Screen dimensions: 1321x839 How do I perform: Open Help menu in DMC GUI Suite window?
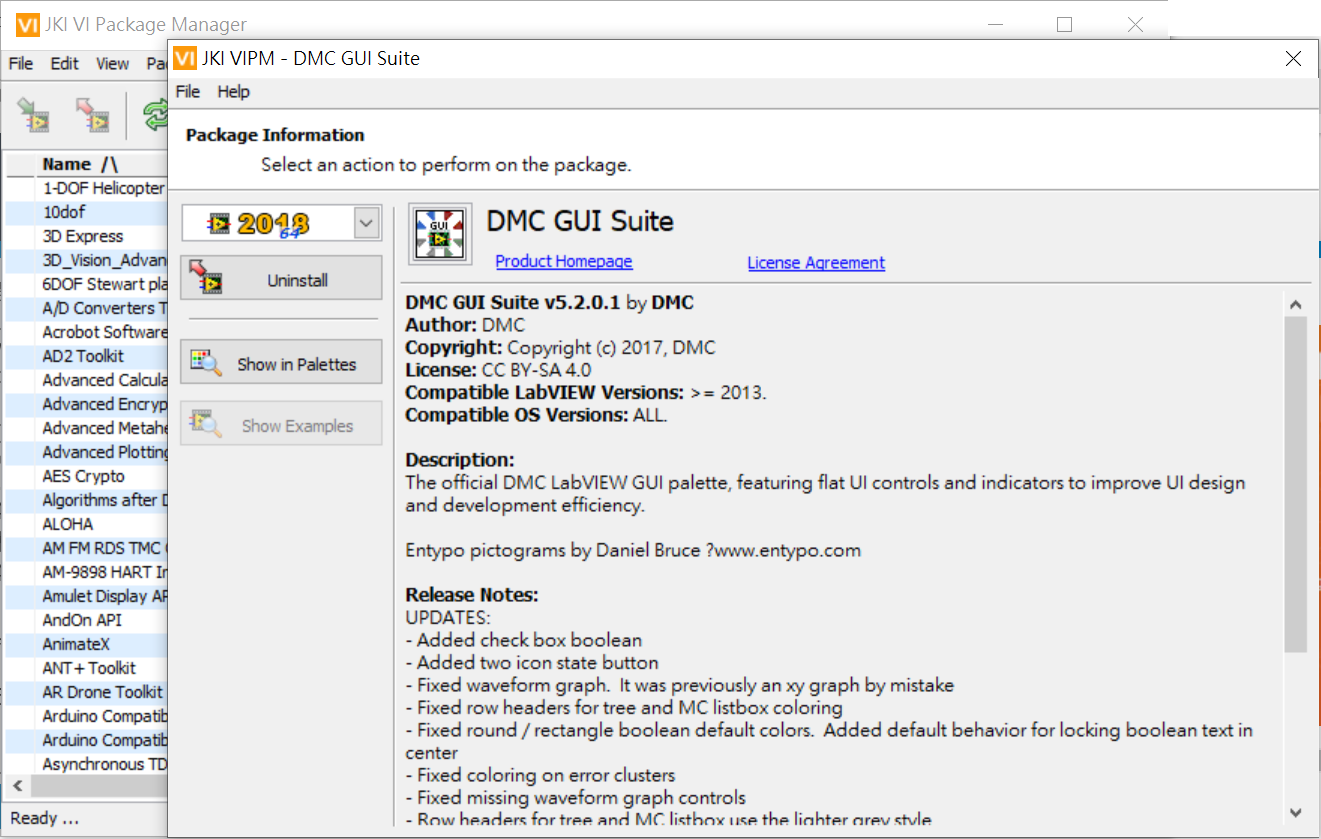(x=233, y=91)
